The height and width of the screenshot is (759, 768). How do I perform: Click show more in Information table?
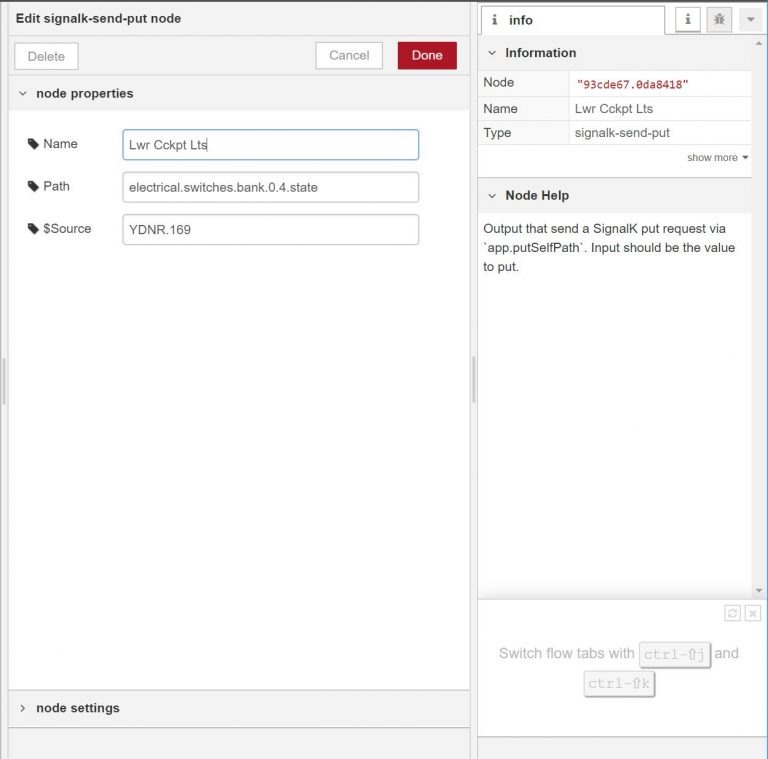pos(718,158)
